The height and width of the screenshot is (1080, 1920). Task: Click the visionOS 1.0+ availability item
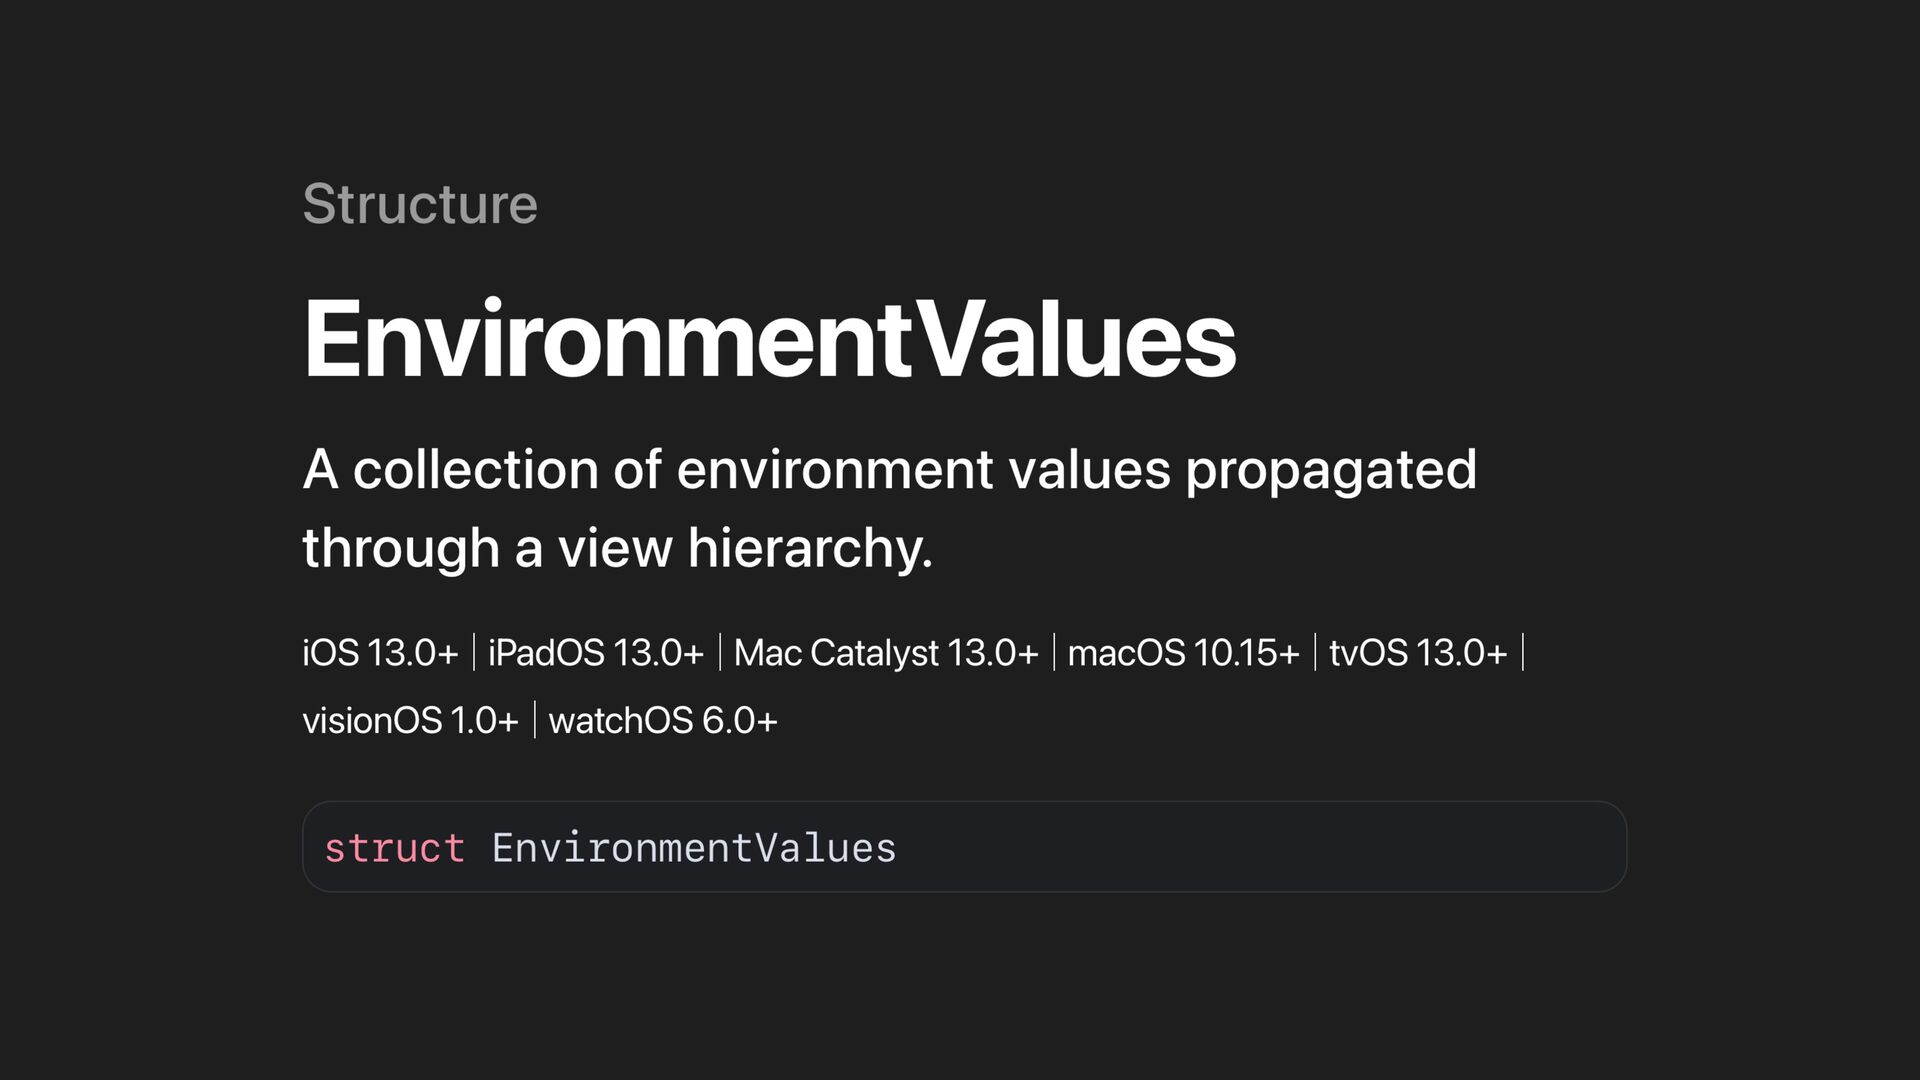click(410, 721)
